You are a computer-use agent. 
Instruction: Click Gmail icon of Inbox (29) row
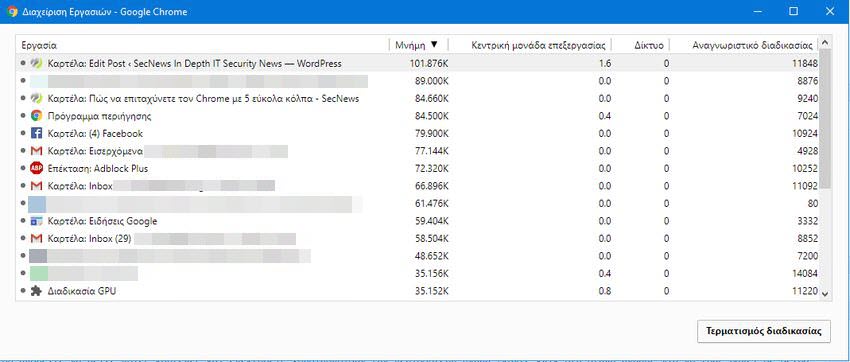tap(36, 238)
